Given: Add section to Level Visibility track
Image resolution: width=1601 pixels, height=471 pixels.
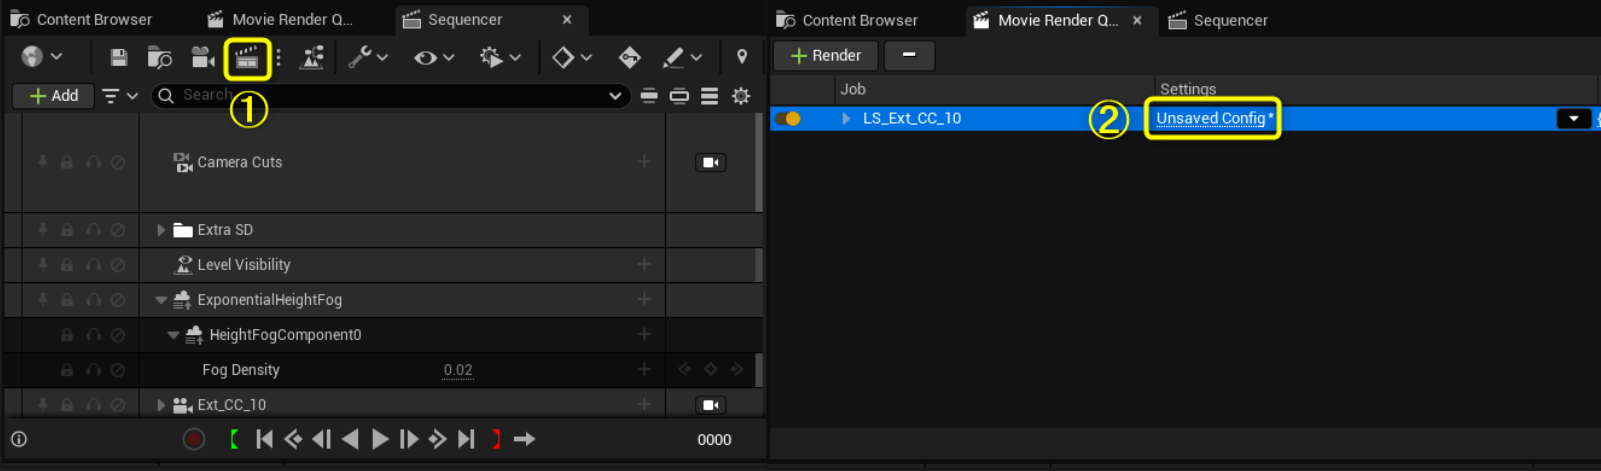Looking at the screenshot, I should tap(644, 265).
